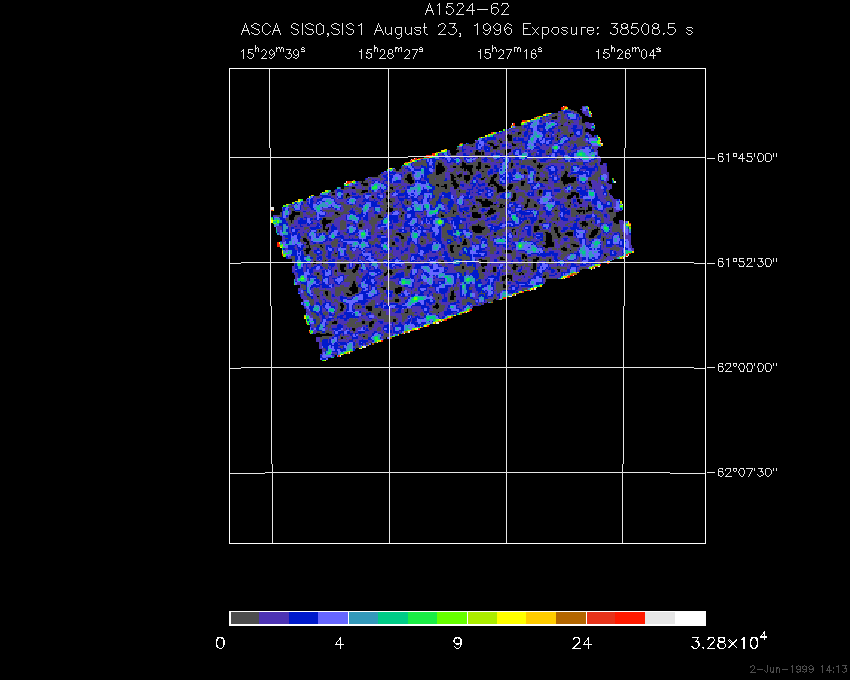Viewport: 850px width, 680px height.
Task: Select the ASCA SIS0,SIS1 exposure subtitle line
Action: point(467,29)
